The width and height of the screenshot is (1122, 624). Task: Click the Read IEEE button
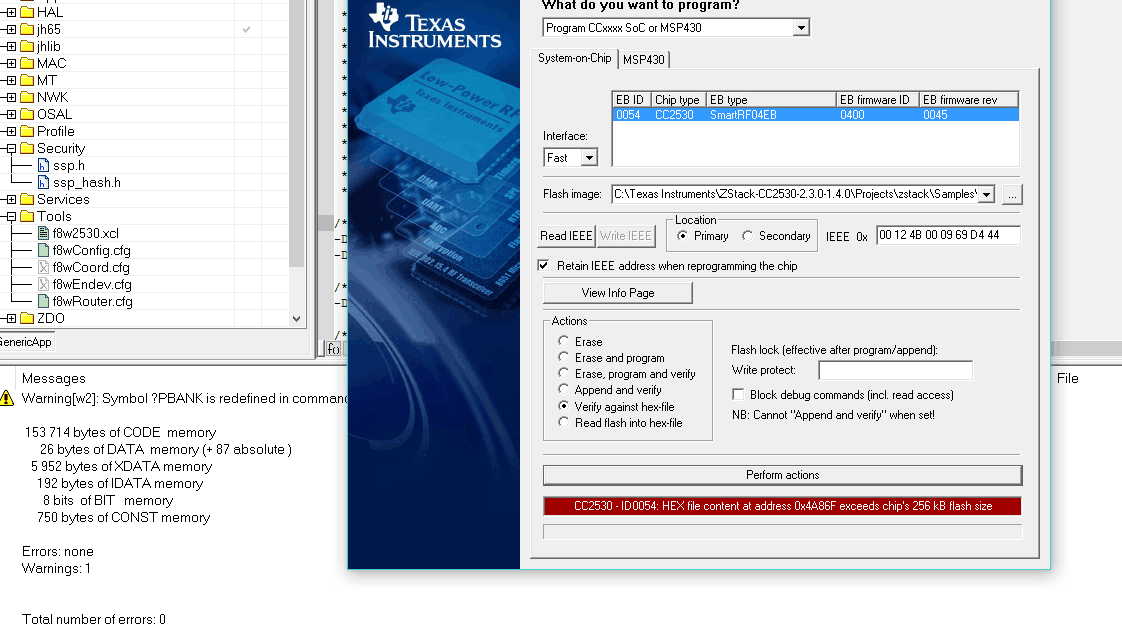click(566, 236)
